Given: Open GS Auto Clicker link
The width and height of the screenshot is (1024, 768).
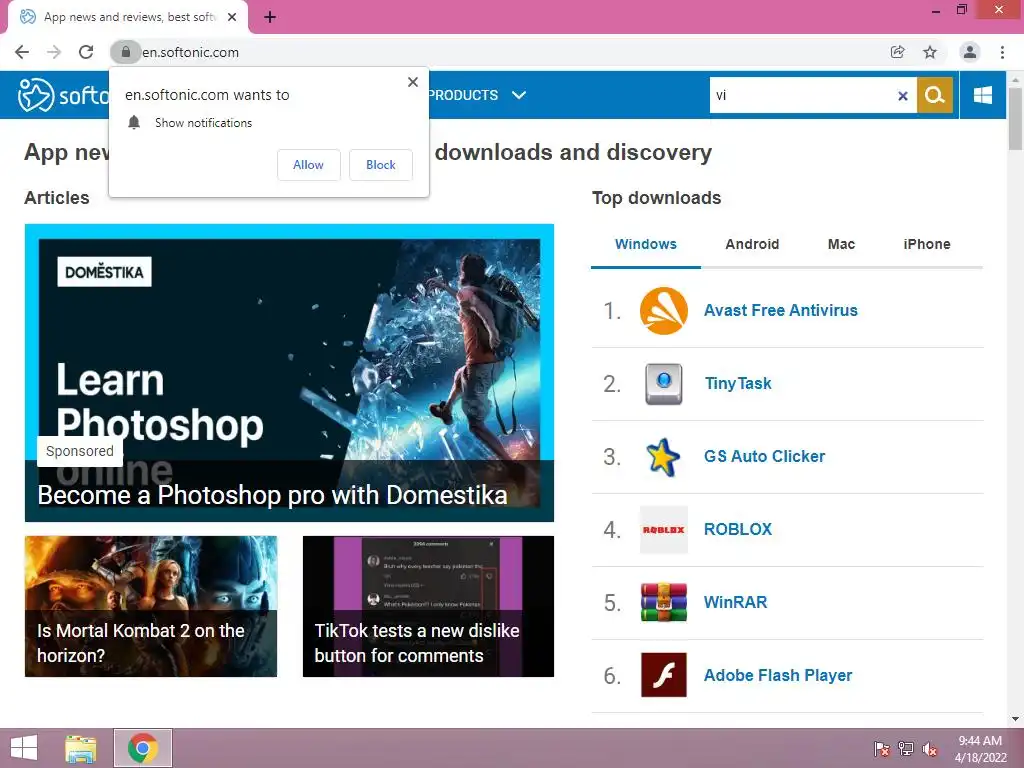Looking at the screenshot, I should (x=764, y=456).
